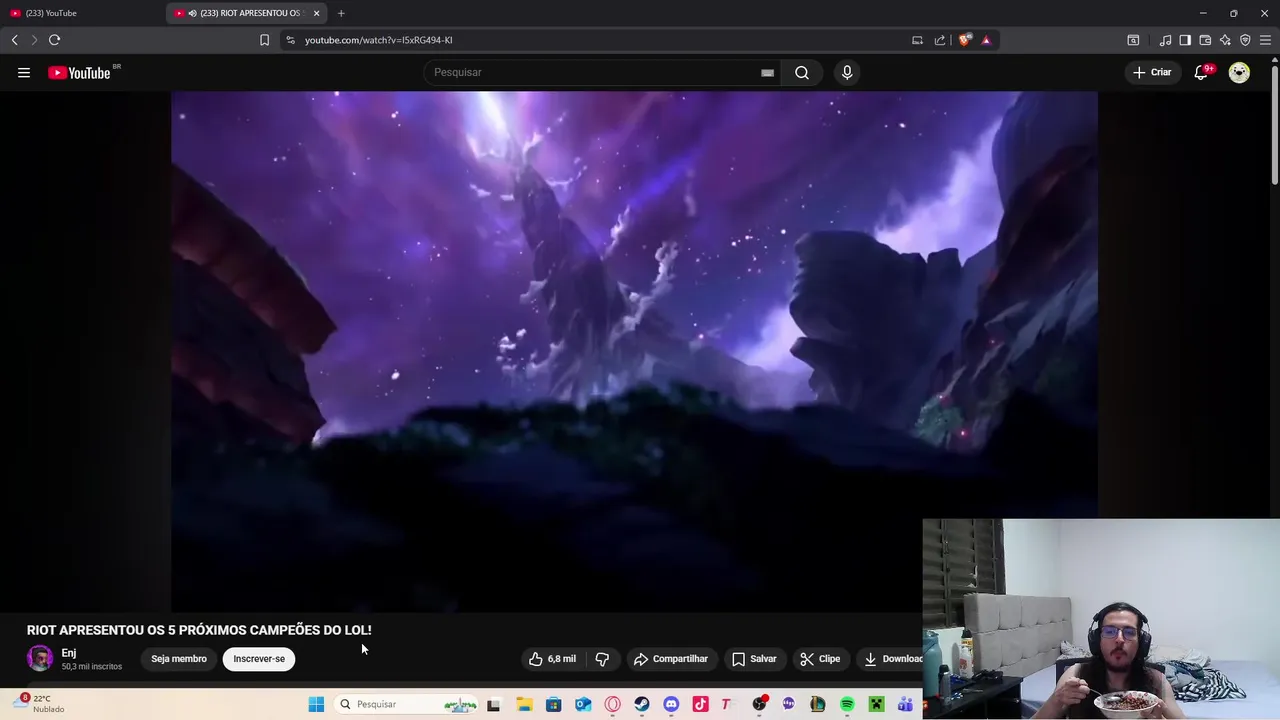Screen dimensions: 1280x720
Task: Click the video player to pause
Action: [634, 350]
